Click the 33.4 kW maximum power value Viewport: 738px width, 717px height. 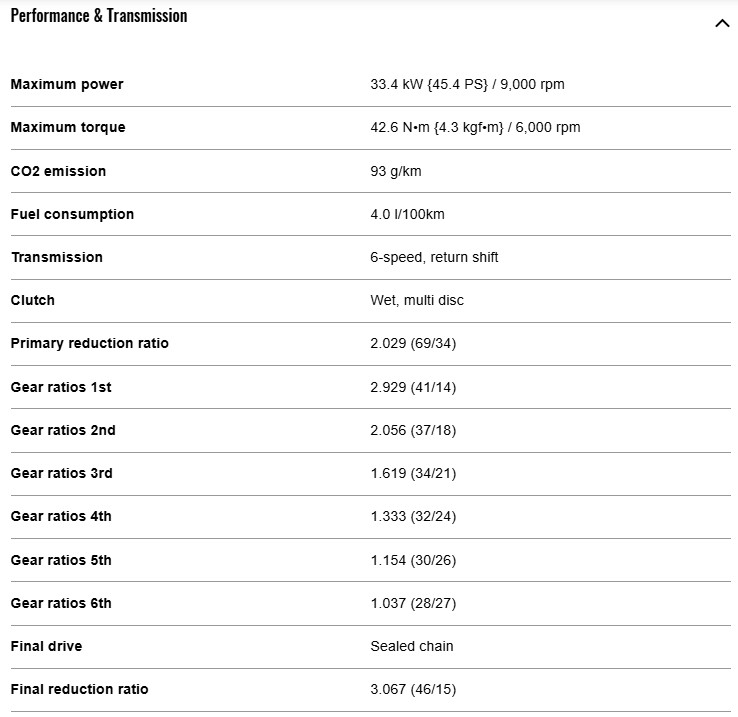pos(467,85)
